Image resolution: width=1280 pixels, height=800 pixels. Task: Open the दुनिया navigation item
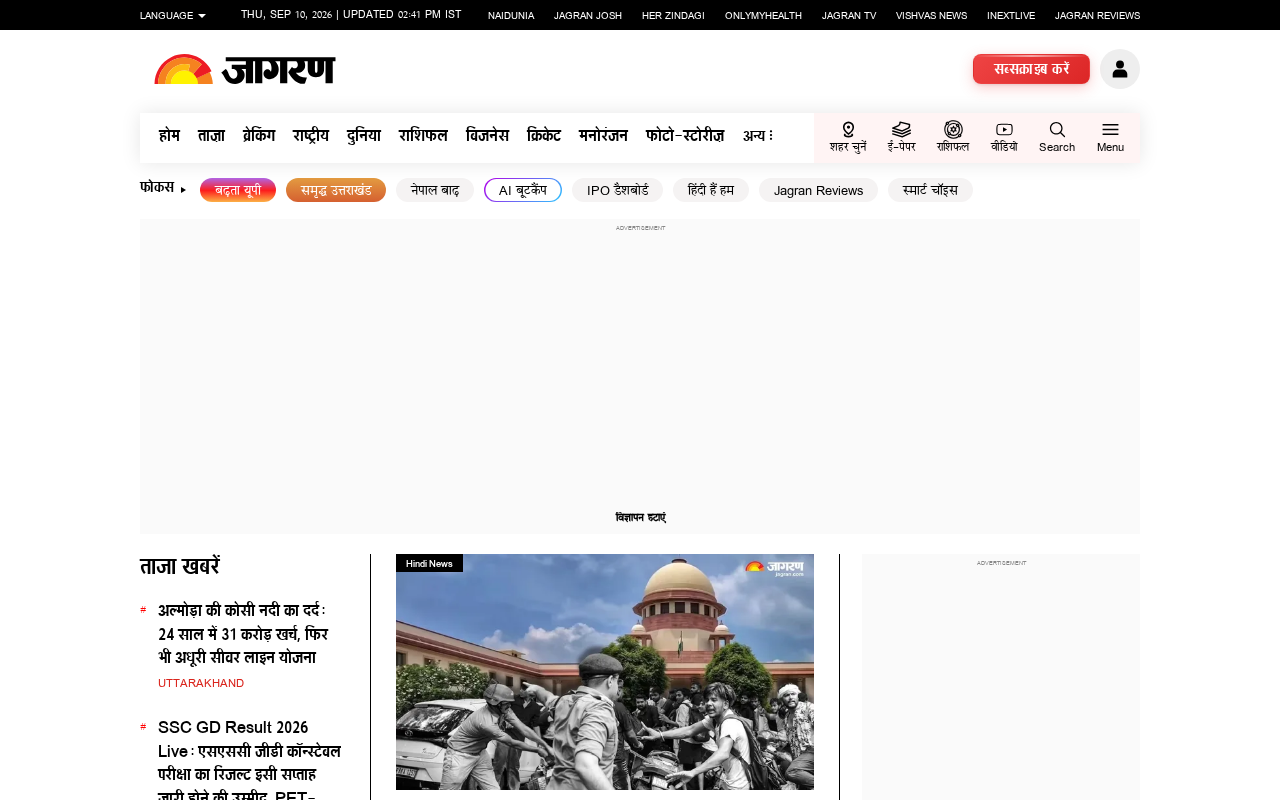(364, 136)
